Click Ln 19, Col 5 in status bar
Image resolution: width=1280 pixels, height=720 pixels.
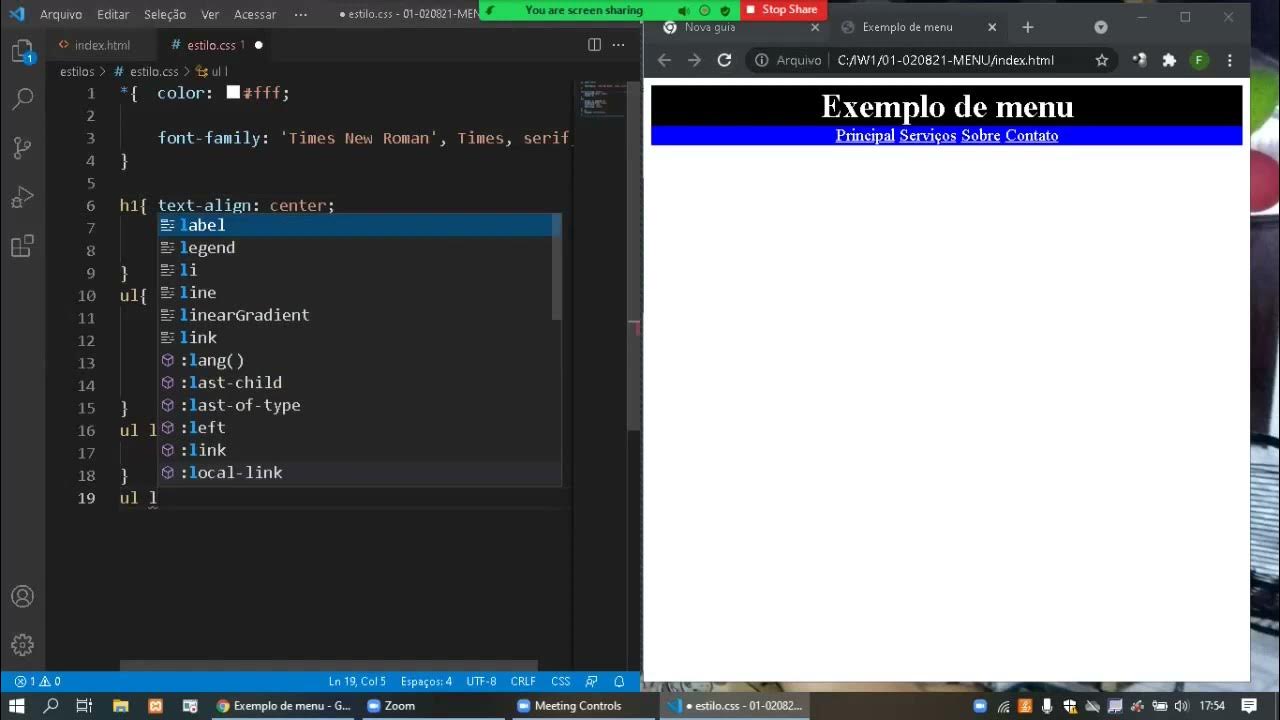pyautogui.click(x=357, y=681)
